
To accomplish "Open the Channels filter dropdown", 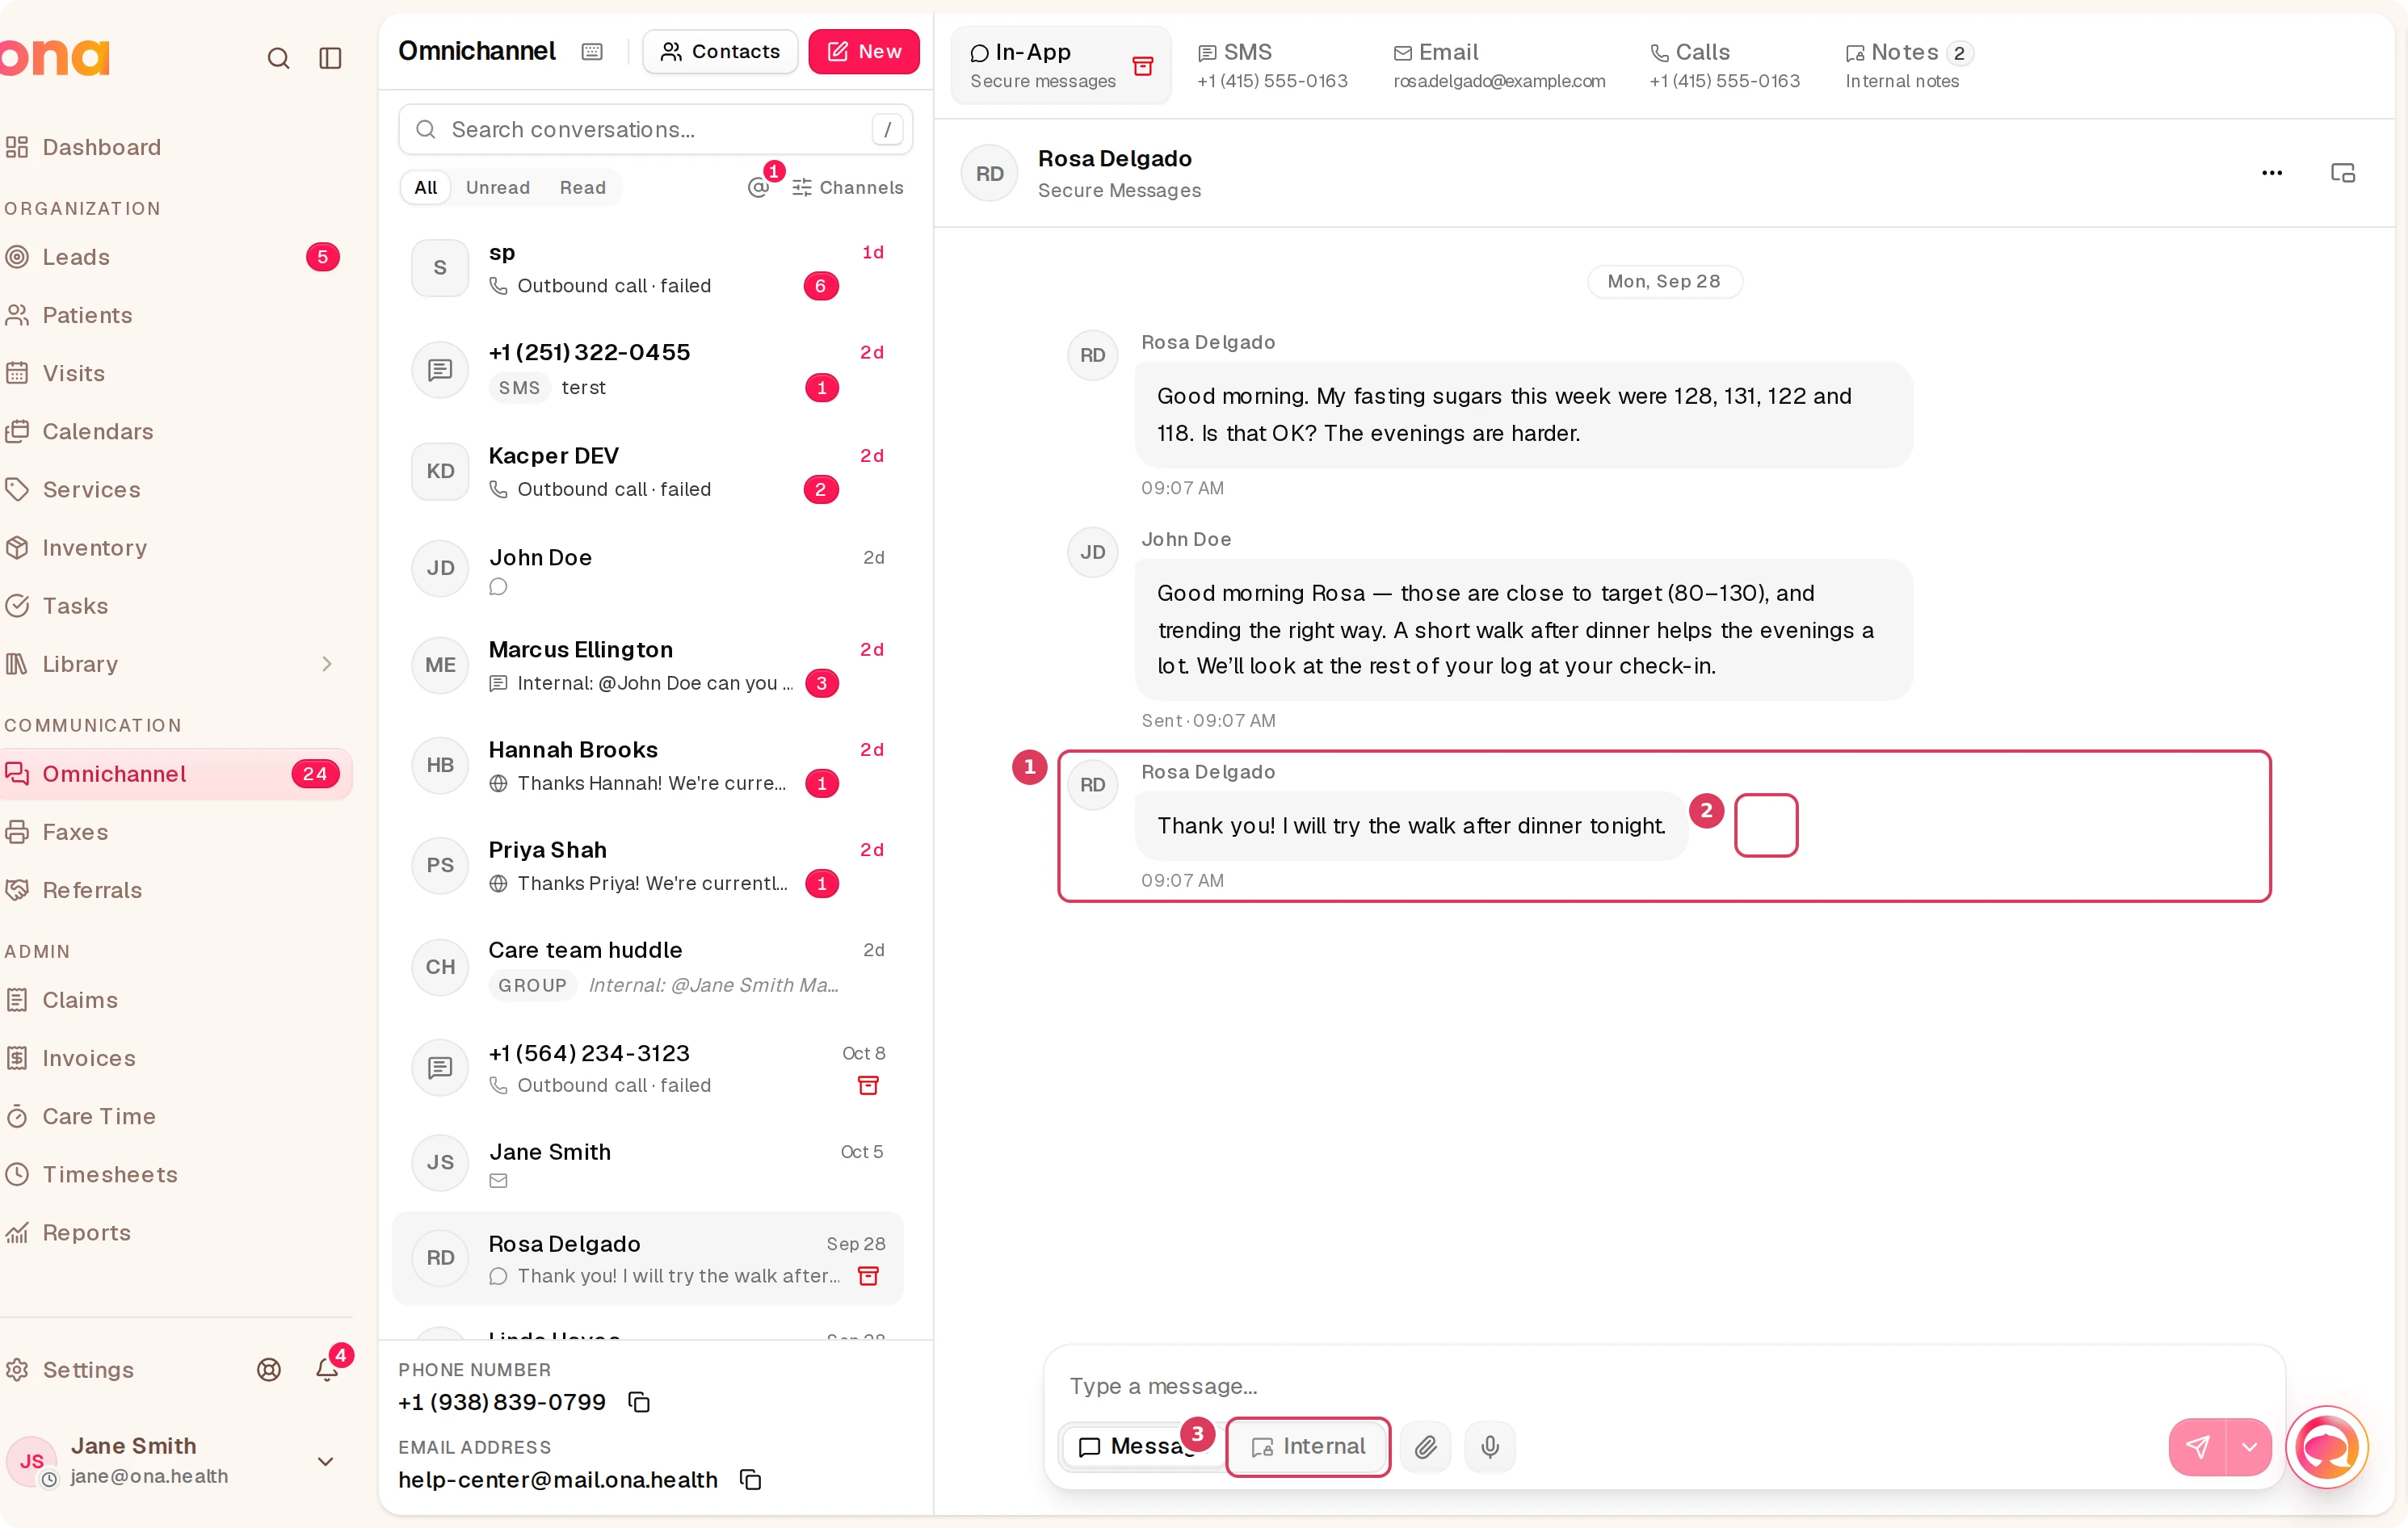I will (847, 187).
